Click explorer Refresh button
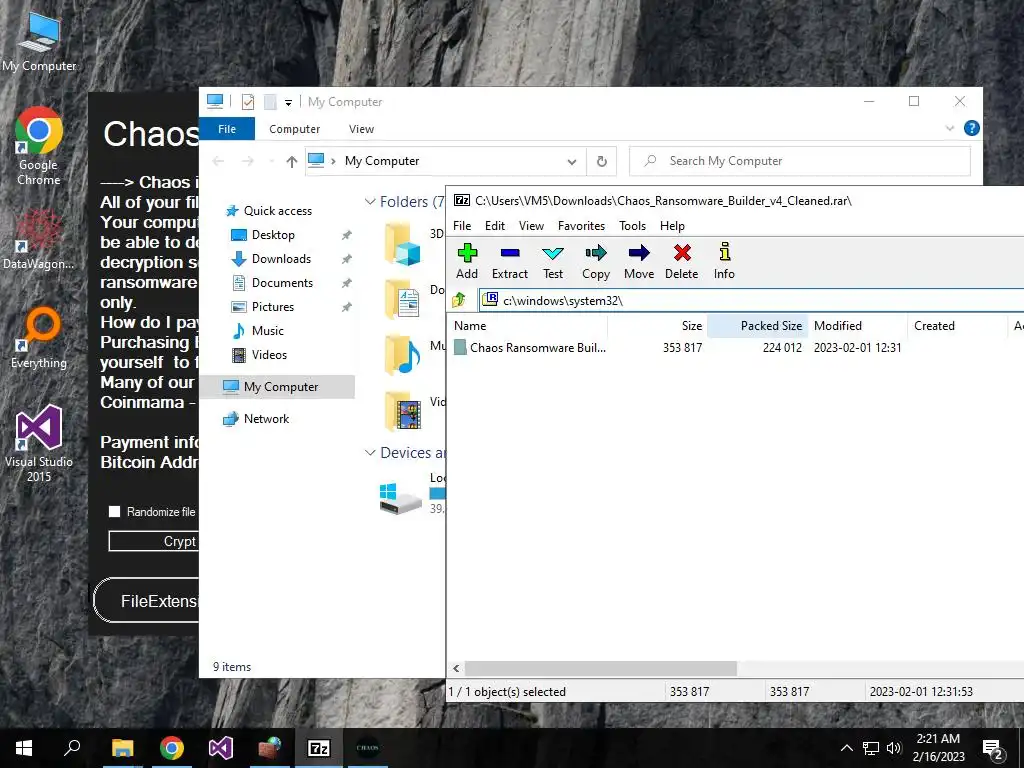 click(601, 161)
